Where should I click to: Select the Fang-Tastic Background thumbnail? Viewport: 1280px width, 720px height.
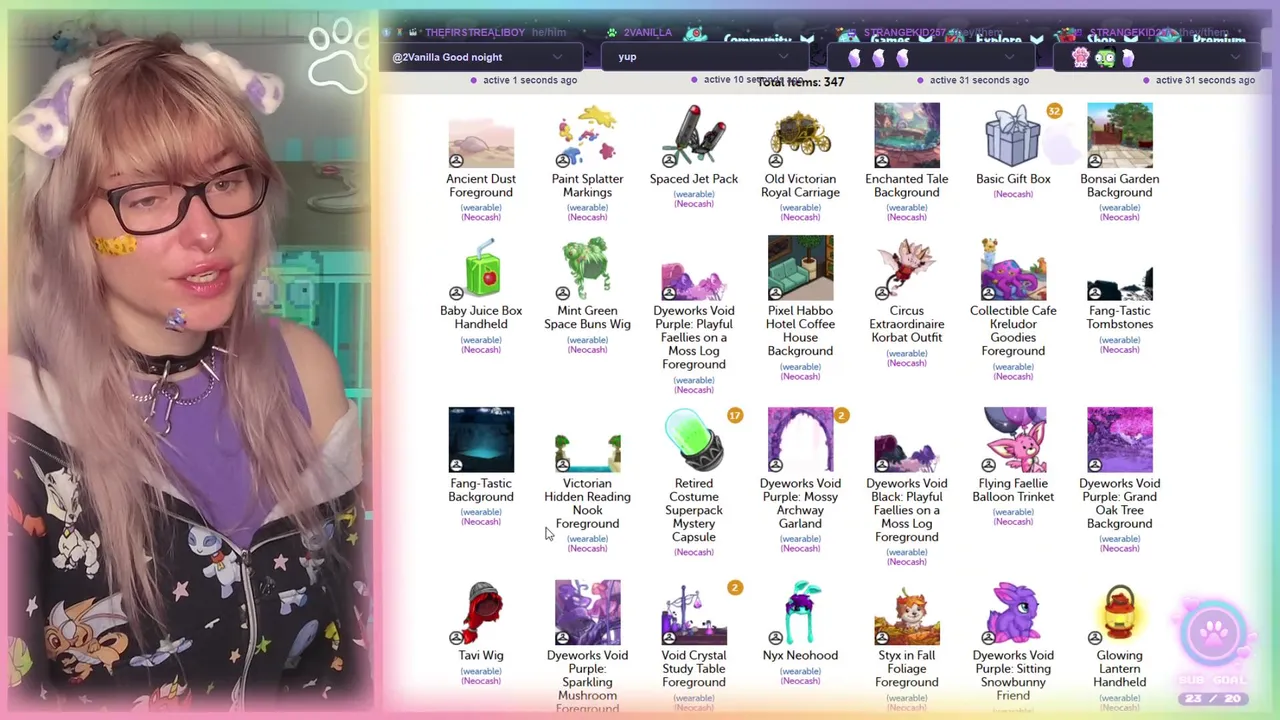481,439
